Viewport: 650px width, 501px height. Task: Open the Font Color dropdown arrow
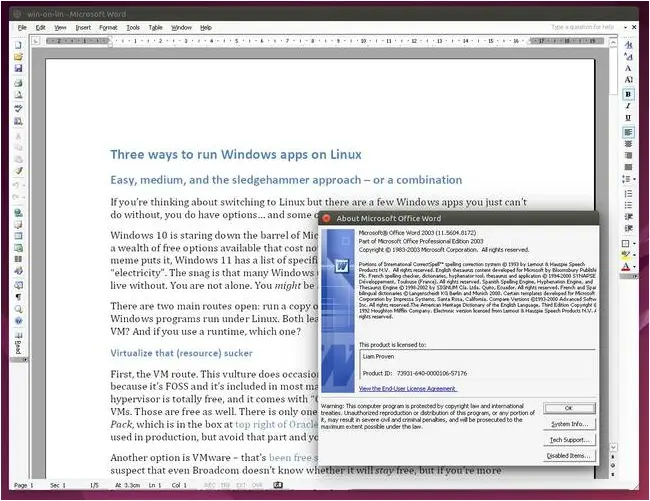tap(634, 267)
